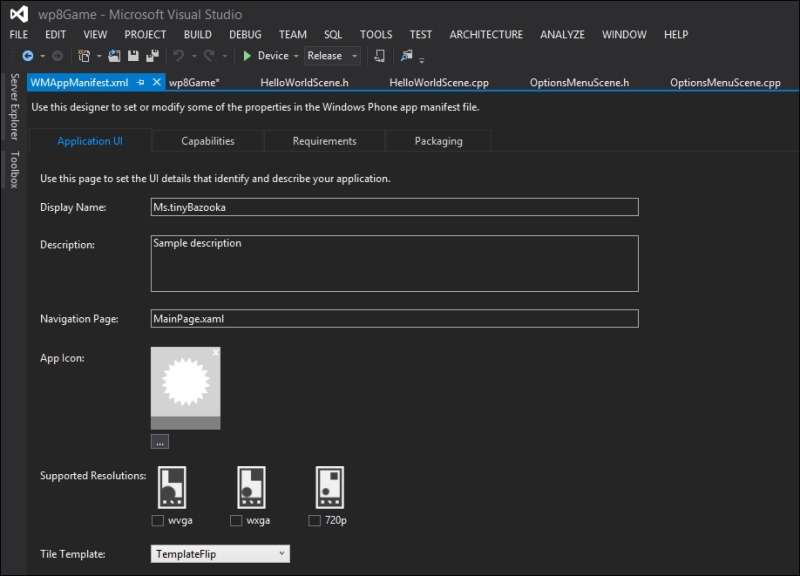The height and width of the screenshot is (576, 800).
Task: Open the WINDOW menu
Action: point(624,34)
